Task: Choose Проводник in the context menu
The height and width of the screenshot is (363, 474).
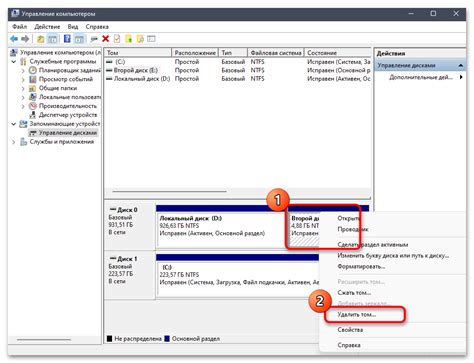Action: click(353, 229)
